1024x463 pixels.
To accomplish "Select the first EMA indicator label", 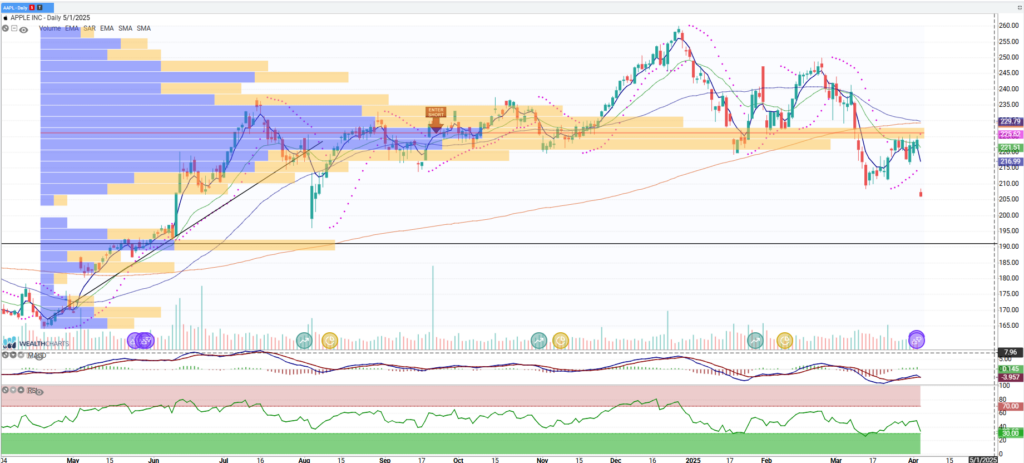I will (72, 29).
